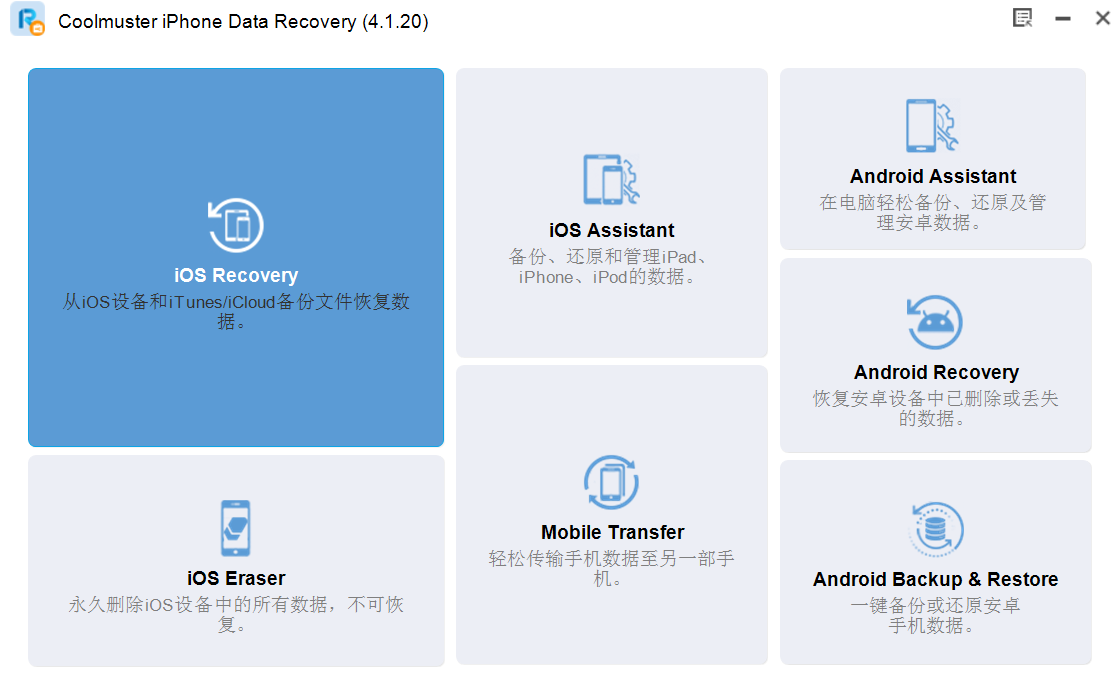This screenshot has height=673, width=1115.
Task: Select the Android Assistant title text
Action: point(933,176)
